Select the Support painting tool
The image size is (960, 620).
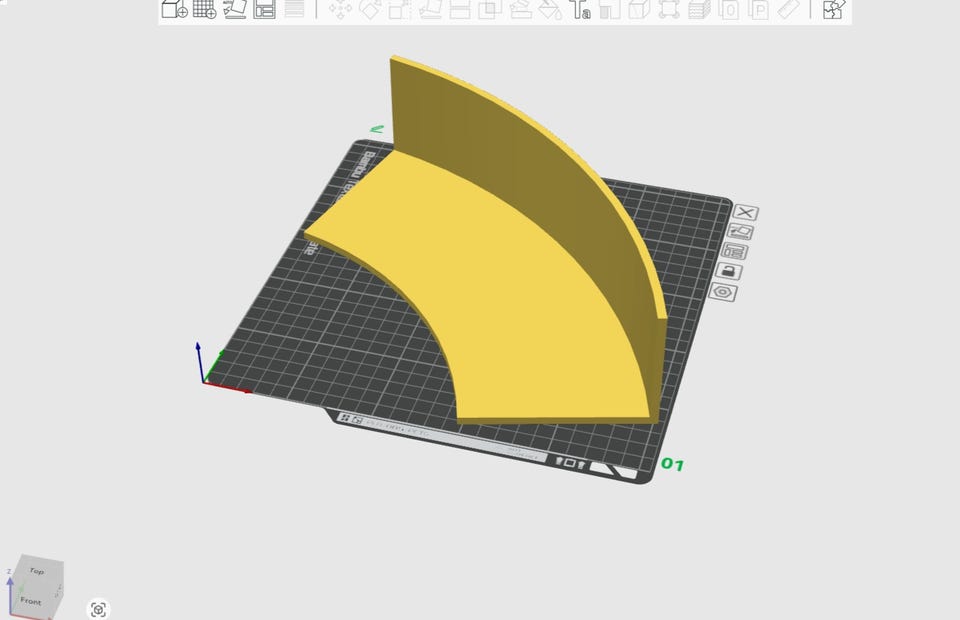click(520, 10)
